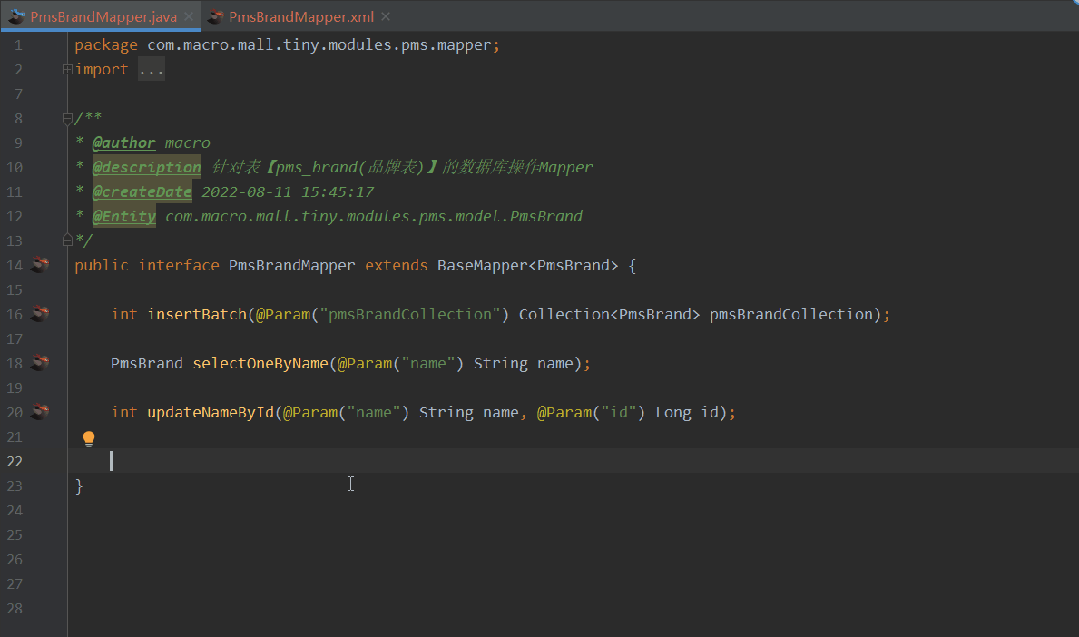Screen dimensions: 1079x637
Task: Collapse the Javadoc comment using the fold arrow
Action: pos(66,117)
